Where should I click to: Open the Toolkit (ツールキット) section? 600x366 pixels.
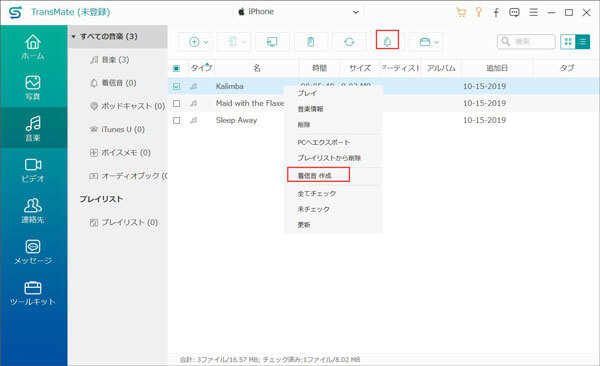pos(33,293)
